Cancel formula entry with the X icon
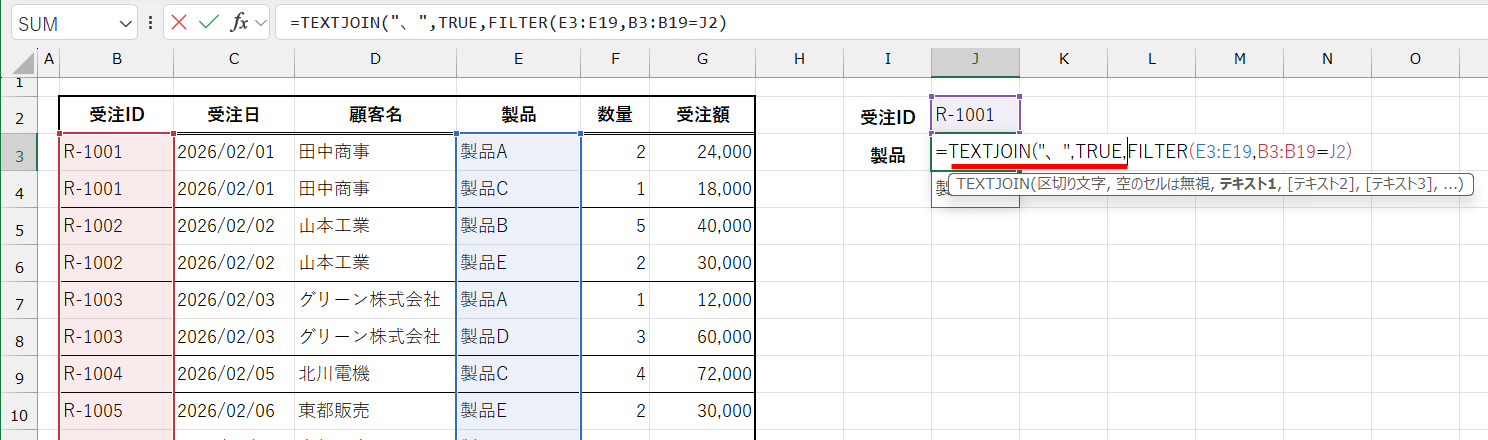The height and width of the screenshot is (440, 1488). [179, 23]
